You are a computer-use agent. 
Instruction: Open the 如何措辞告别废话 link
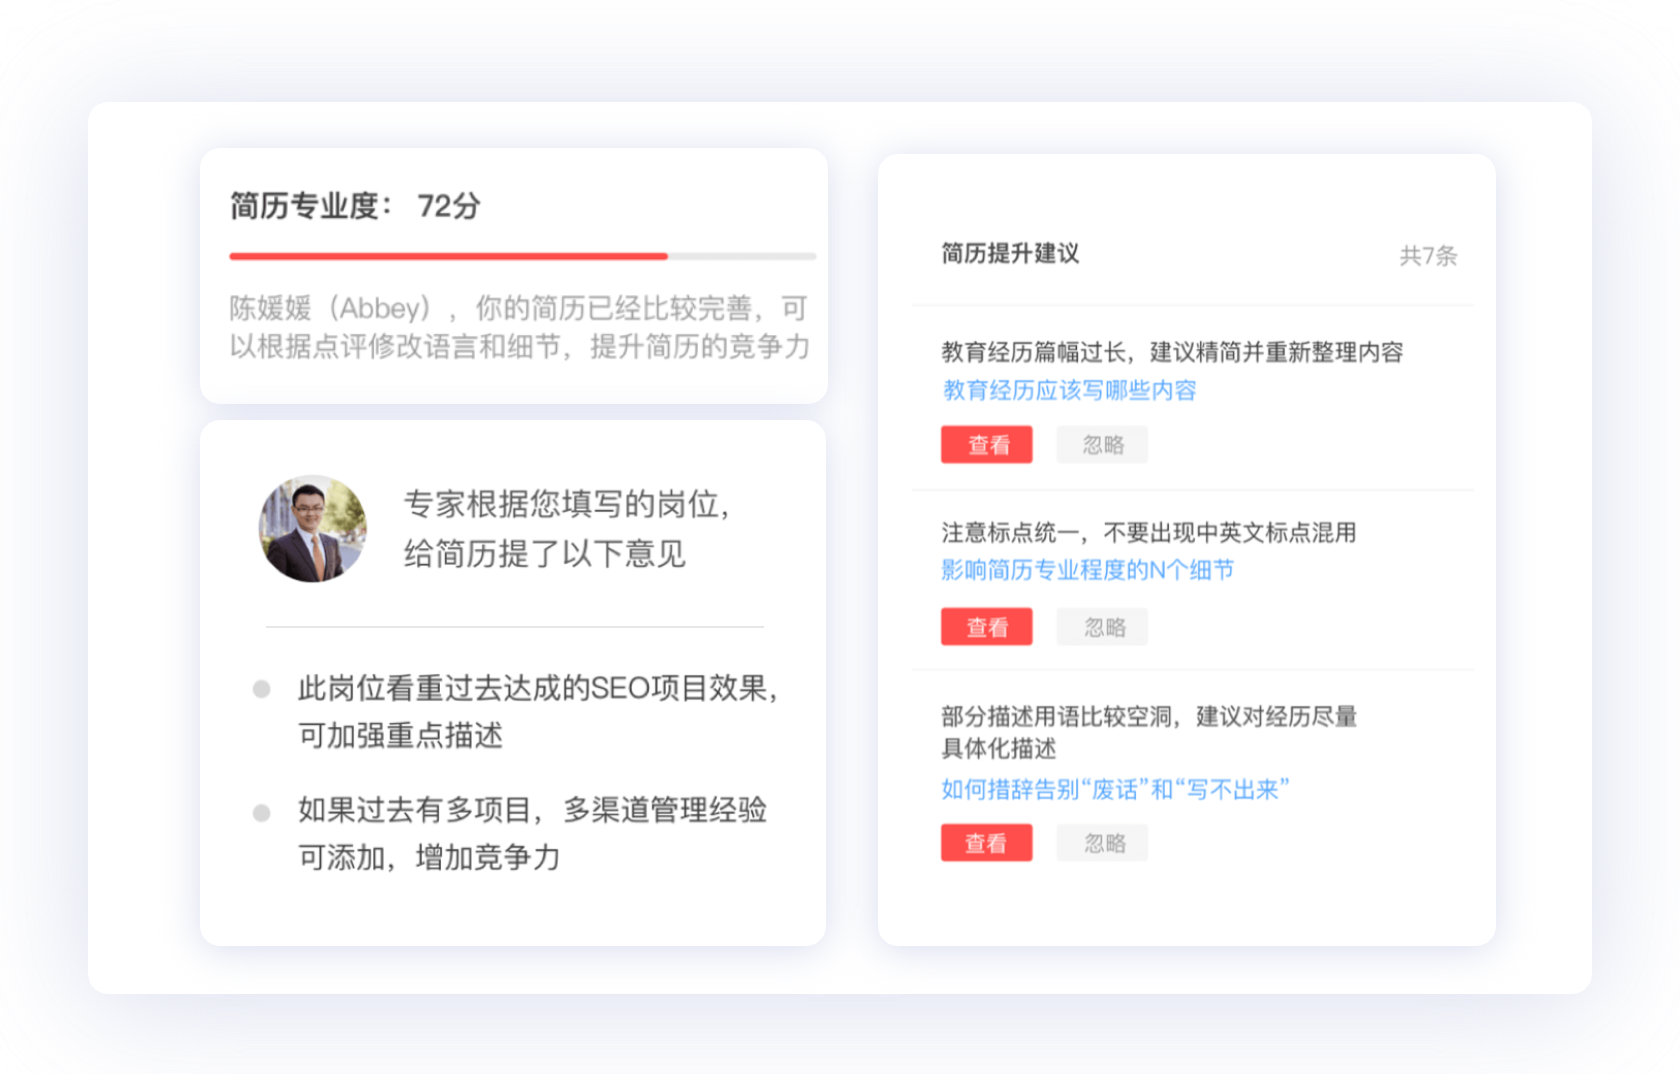point(1113,790)
